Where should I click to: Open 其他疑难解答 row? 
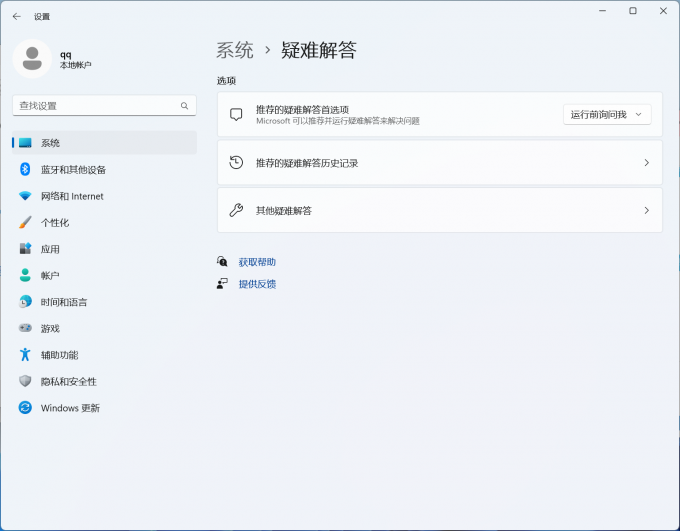[440, 210]
